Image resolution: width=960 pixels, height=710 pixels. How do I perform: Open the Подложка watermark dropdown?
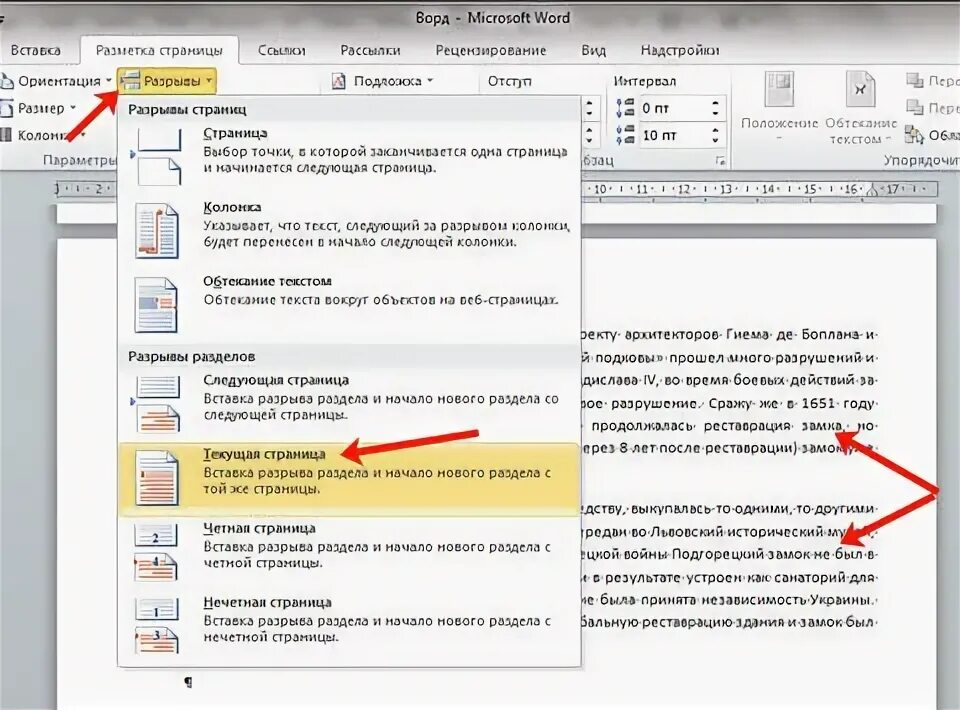(x=383, y=81)
